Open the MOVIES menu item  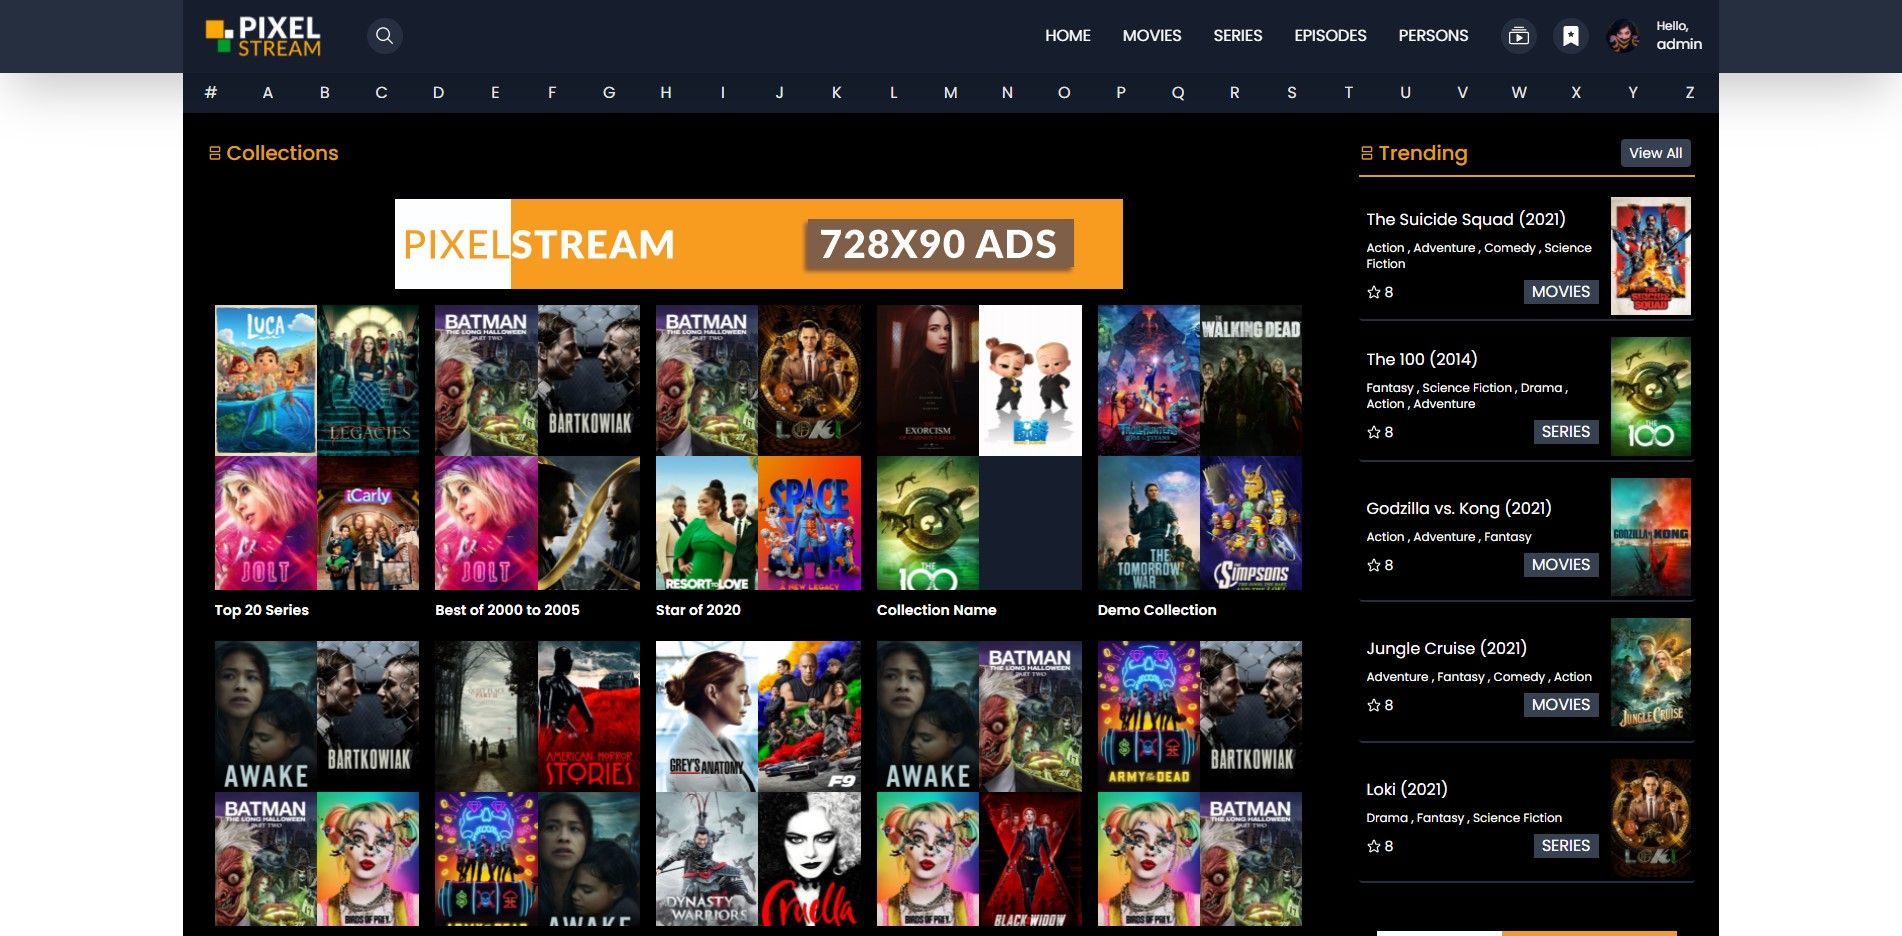pyautogui.click(x=1151, y=36)
